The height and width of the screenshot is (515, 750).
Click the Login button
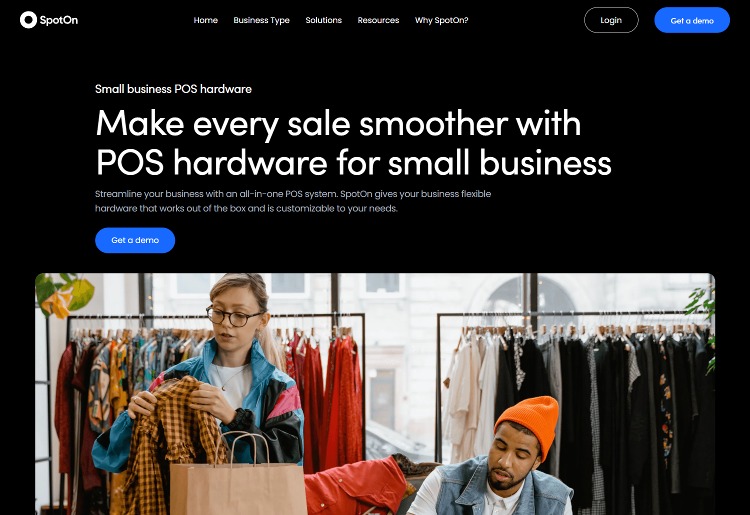coord(611,20)
